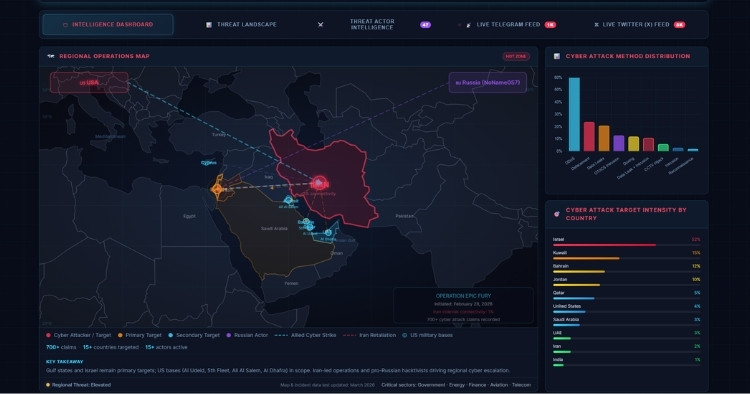
Task: Click the KEY TAKEAWAY heading
Action: (65, 361)
